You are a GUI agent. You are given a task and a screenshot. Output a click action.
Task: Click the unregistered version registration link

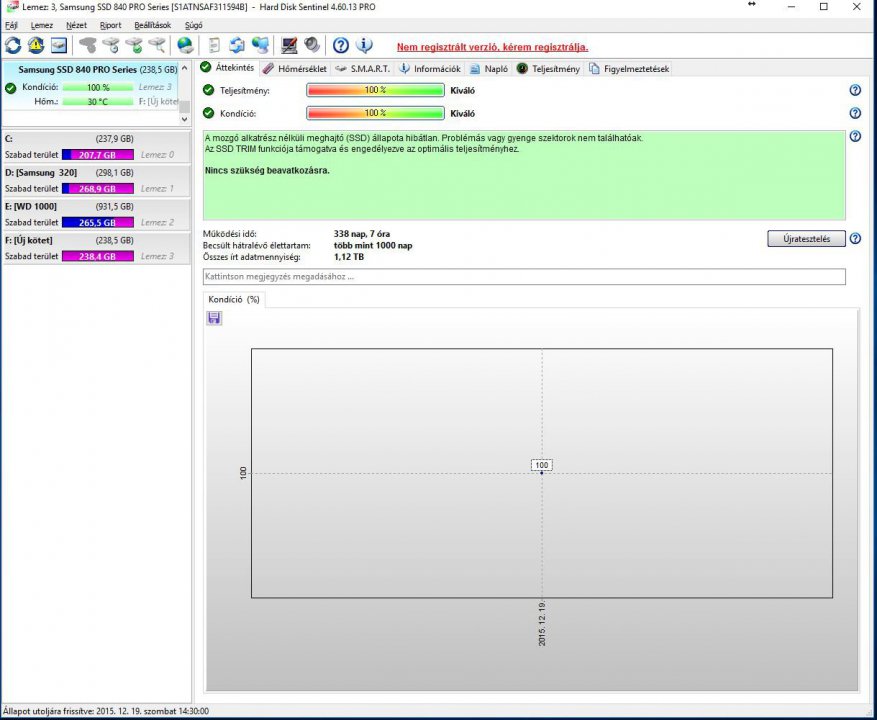(x=492, y=47)
